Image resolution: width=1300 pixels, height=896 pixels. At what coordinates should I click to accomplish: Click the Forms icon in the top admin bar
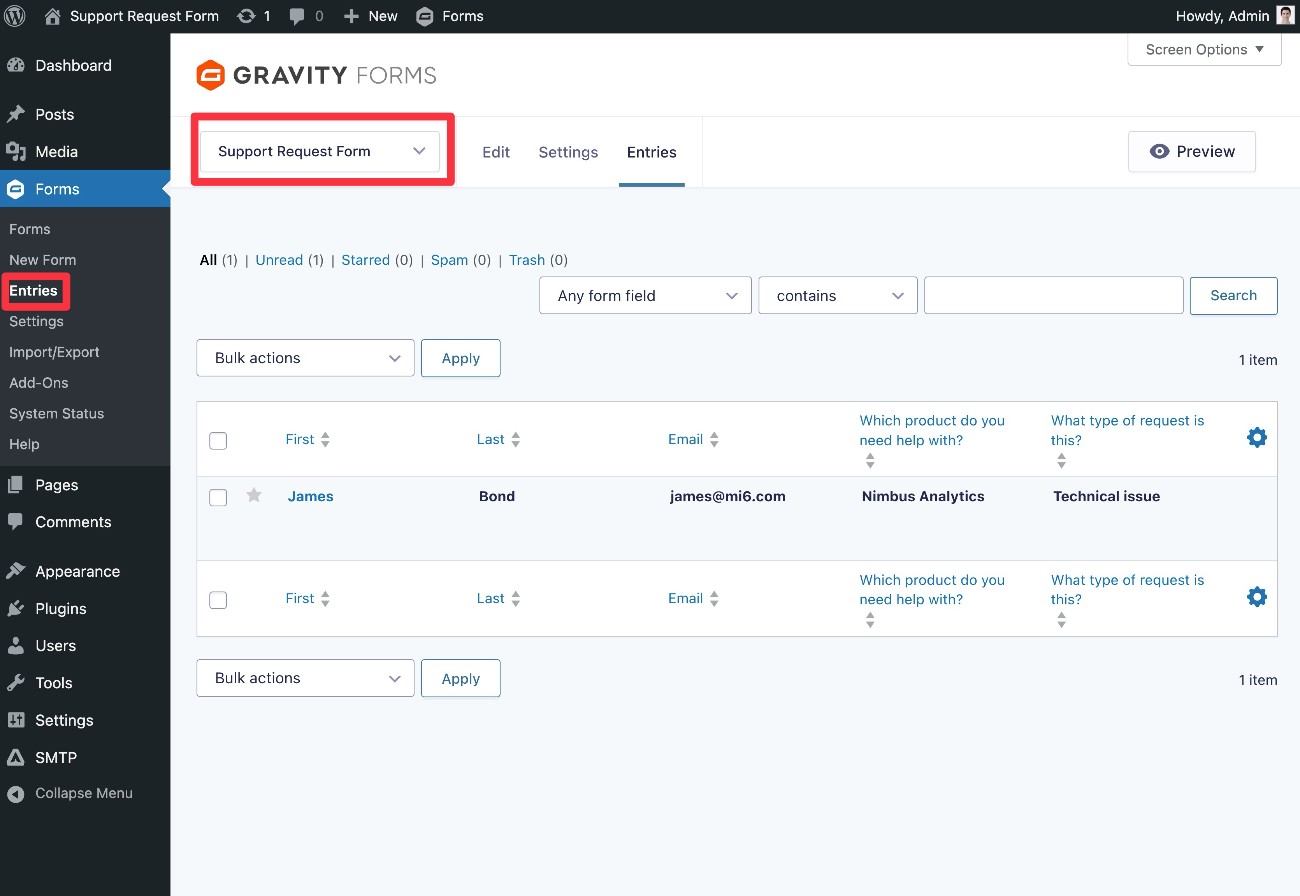pyautogui.click(x=425, y=15)
